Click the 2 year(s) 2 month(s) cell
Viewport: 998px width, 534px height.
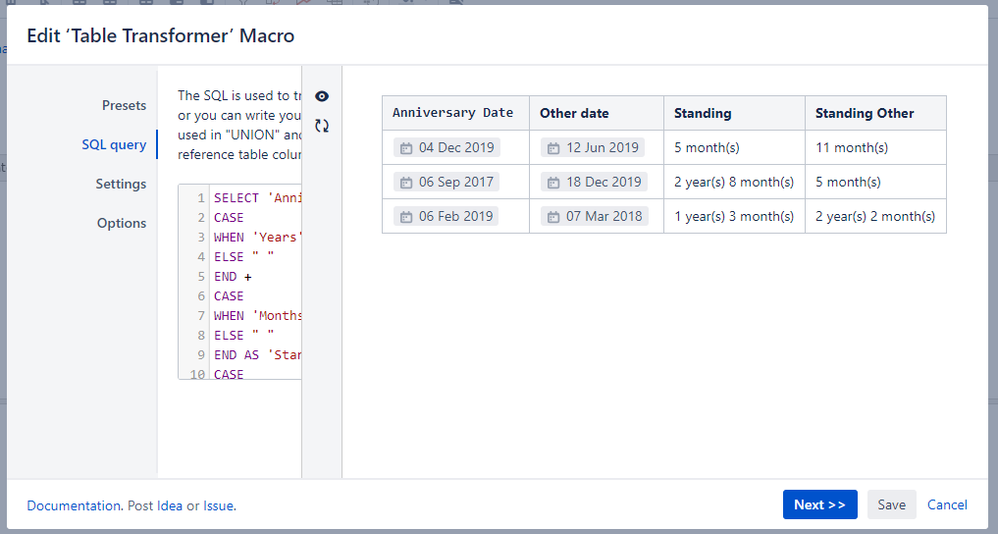click(x=876, y=216)
